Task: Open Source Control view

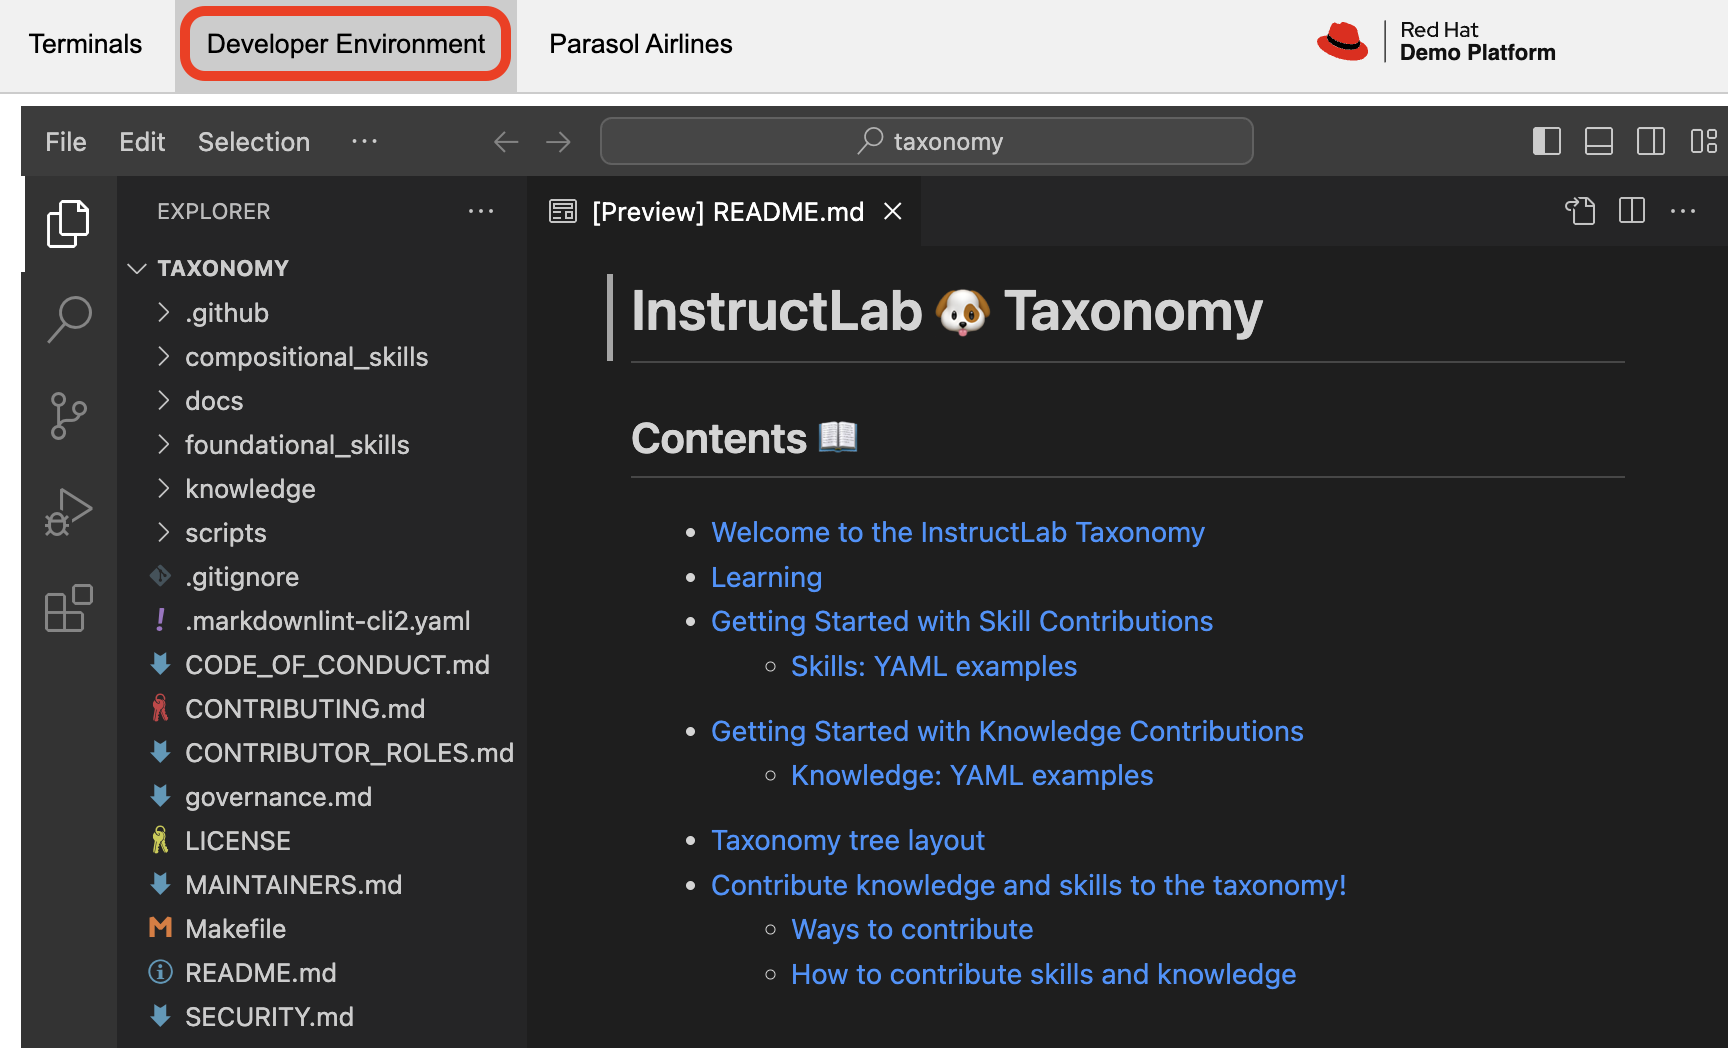Action: 68,416
